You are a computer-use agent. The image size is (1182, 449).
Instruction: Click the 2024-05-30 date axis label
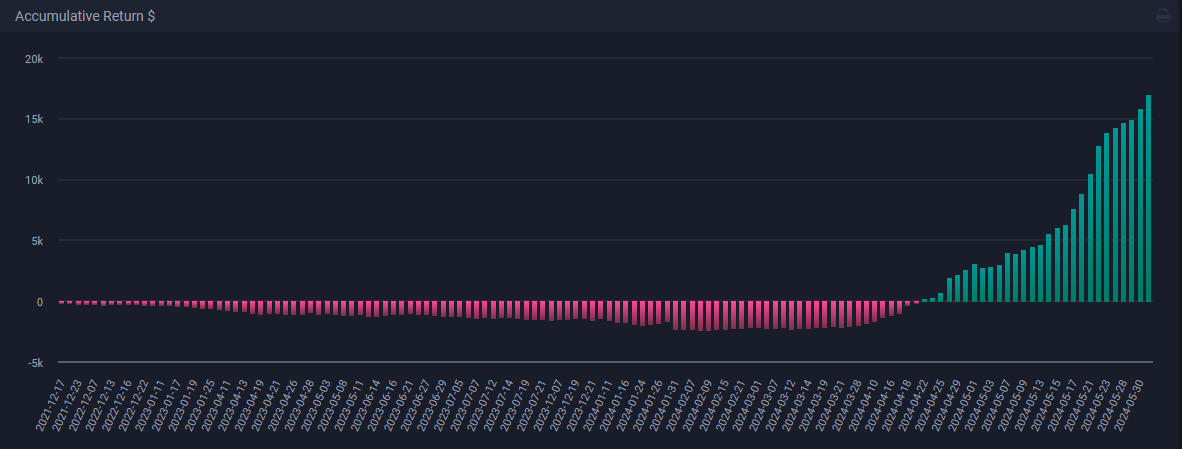[x=1128, y=405]
